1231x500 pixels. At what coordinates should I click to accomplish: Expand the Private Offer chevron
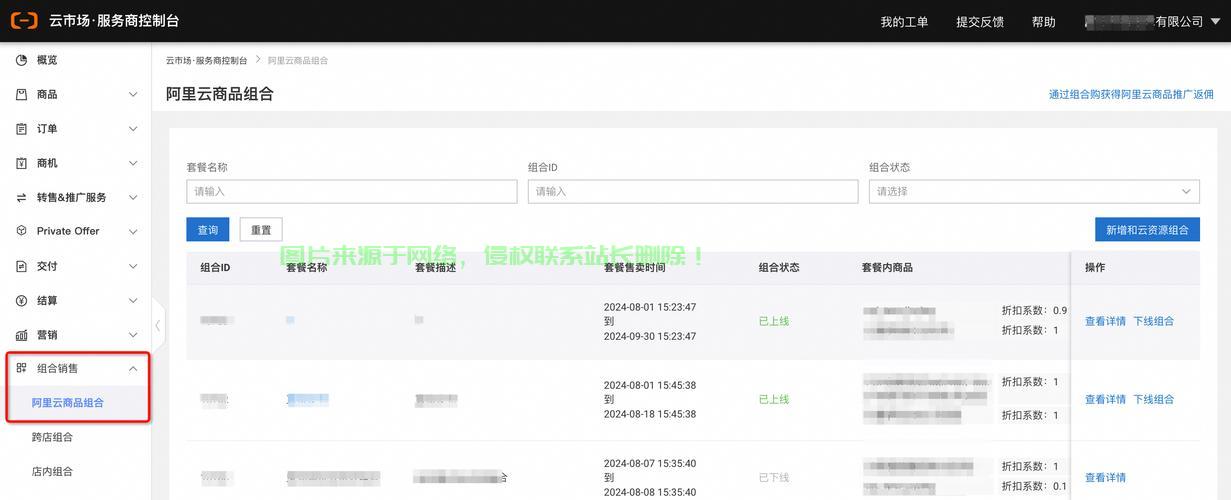(x=133, y=232)
